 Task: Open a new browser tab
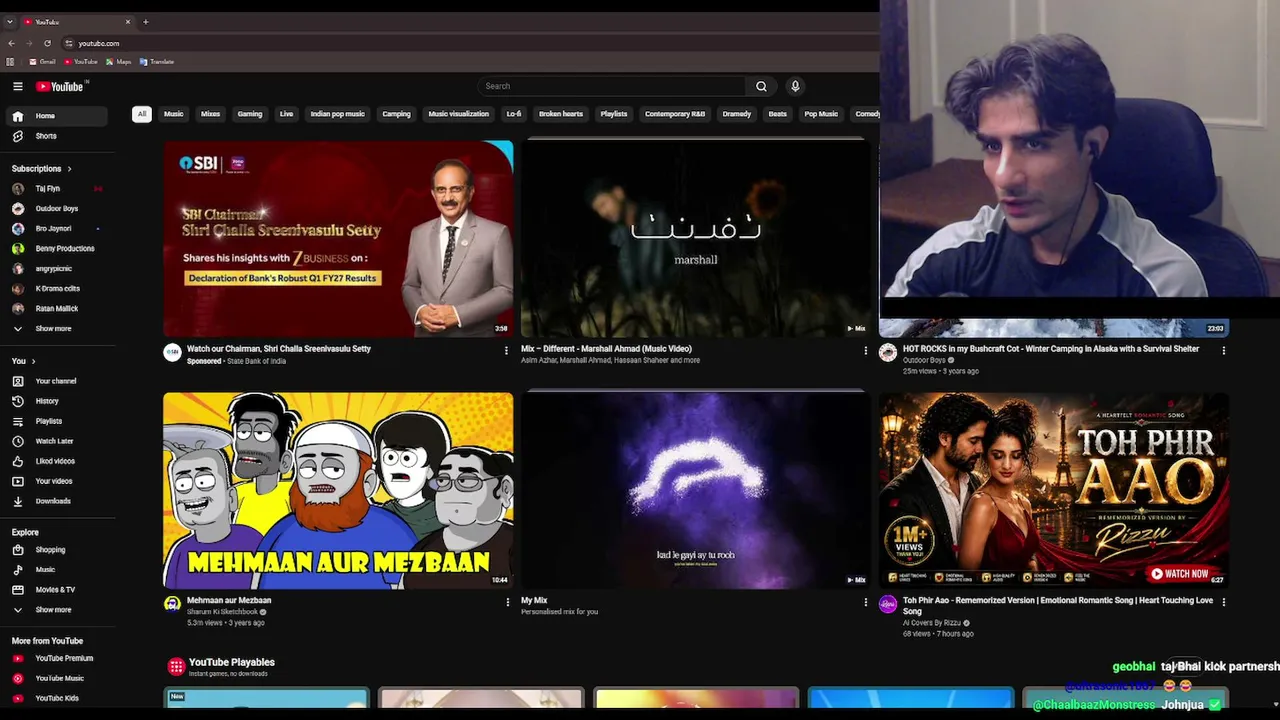coord(145,22)
